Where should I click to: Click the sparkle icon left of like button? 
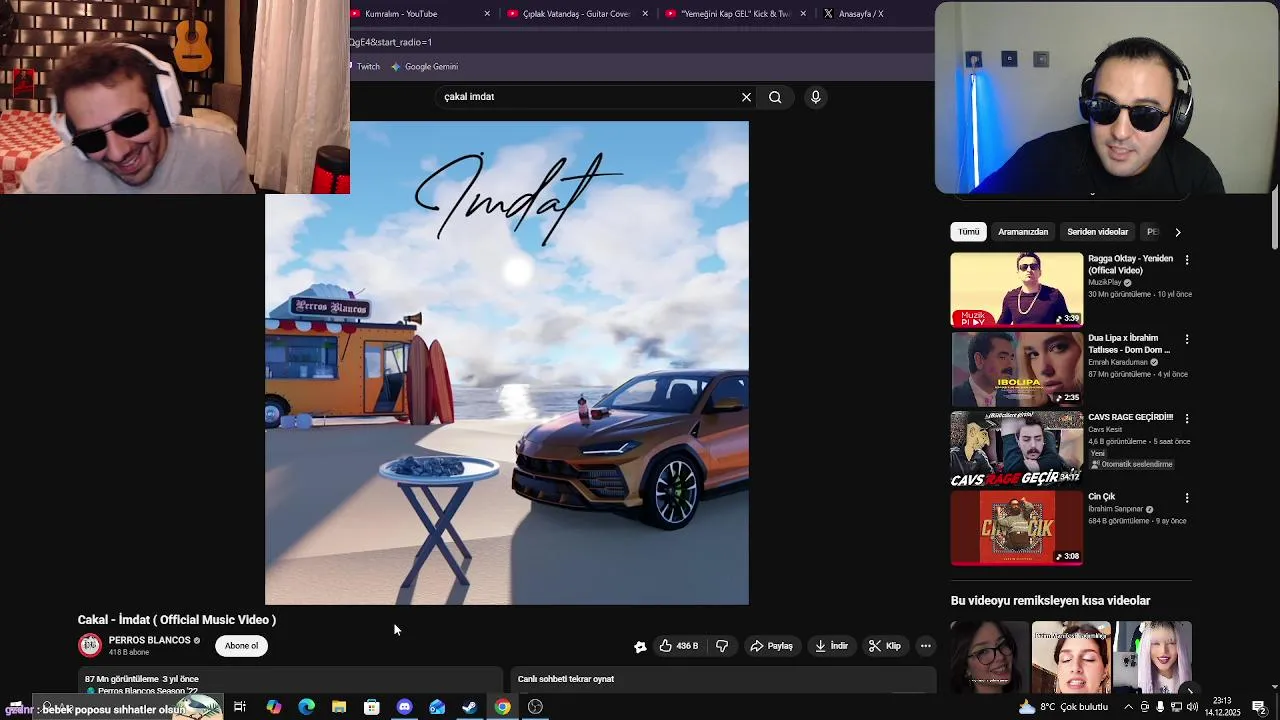coord(640,646)
